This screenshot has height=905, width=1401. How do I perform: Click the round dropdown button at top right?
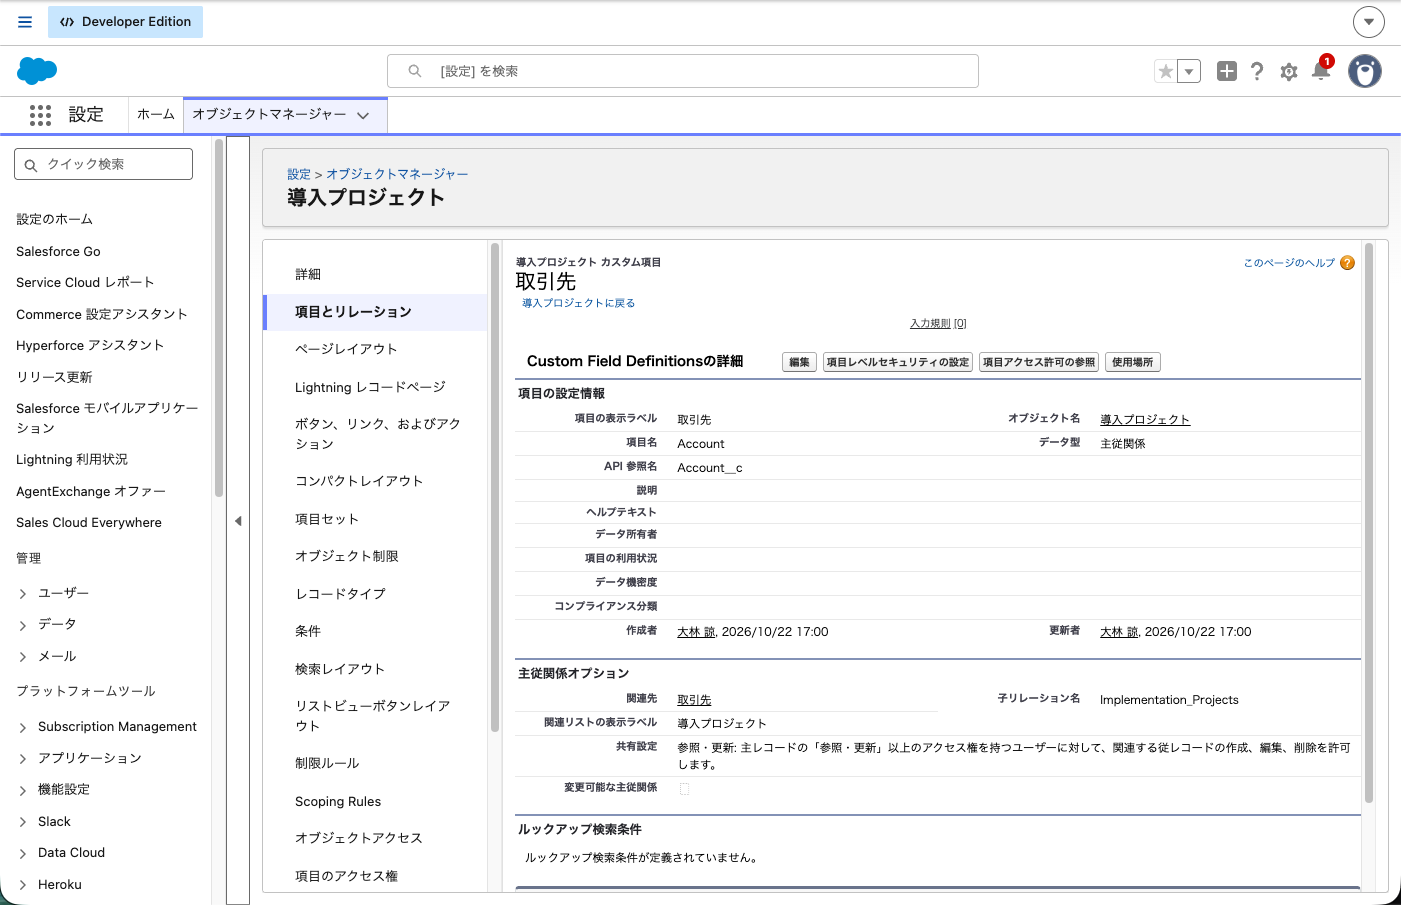(x=1369, y=21)
